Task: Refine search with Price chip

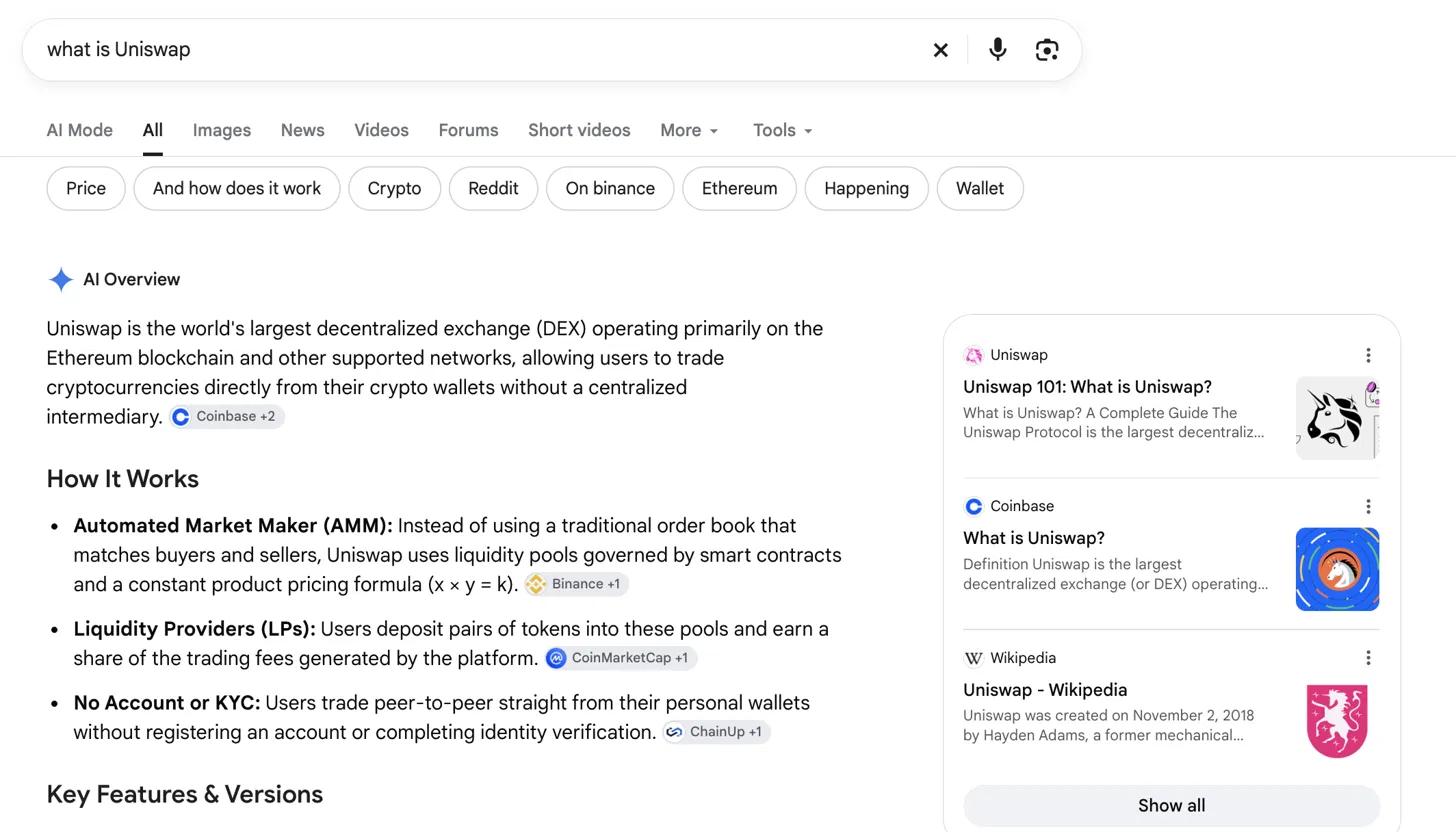Action: coord(86,189)
